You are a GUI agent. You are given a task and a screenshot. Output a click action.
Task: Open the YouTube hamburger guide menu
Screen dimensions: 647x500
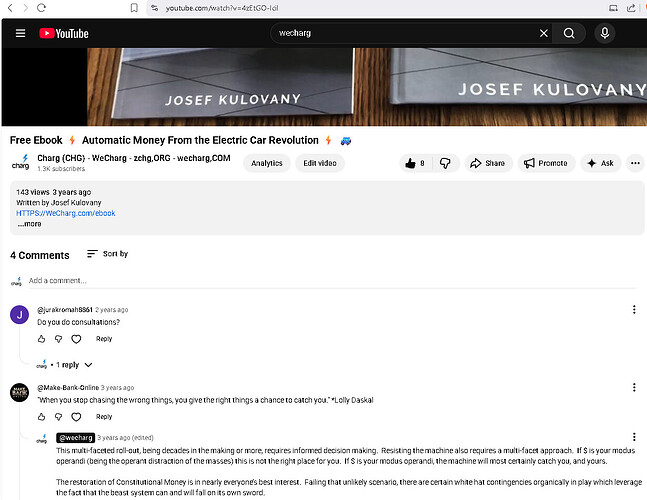point(20,33)
